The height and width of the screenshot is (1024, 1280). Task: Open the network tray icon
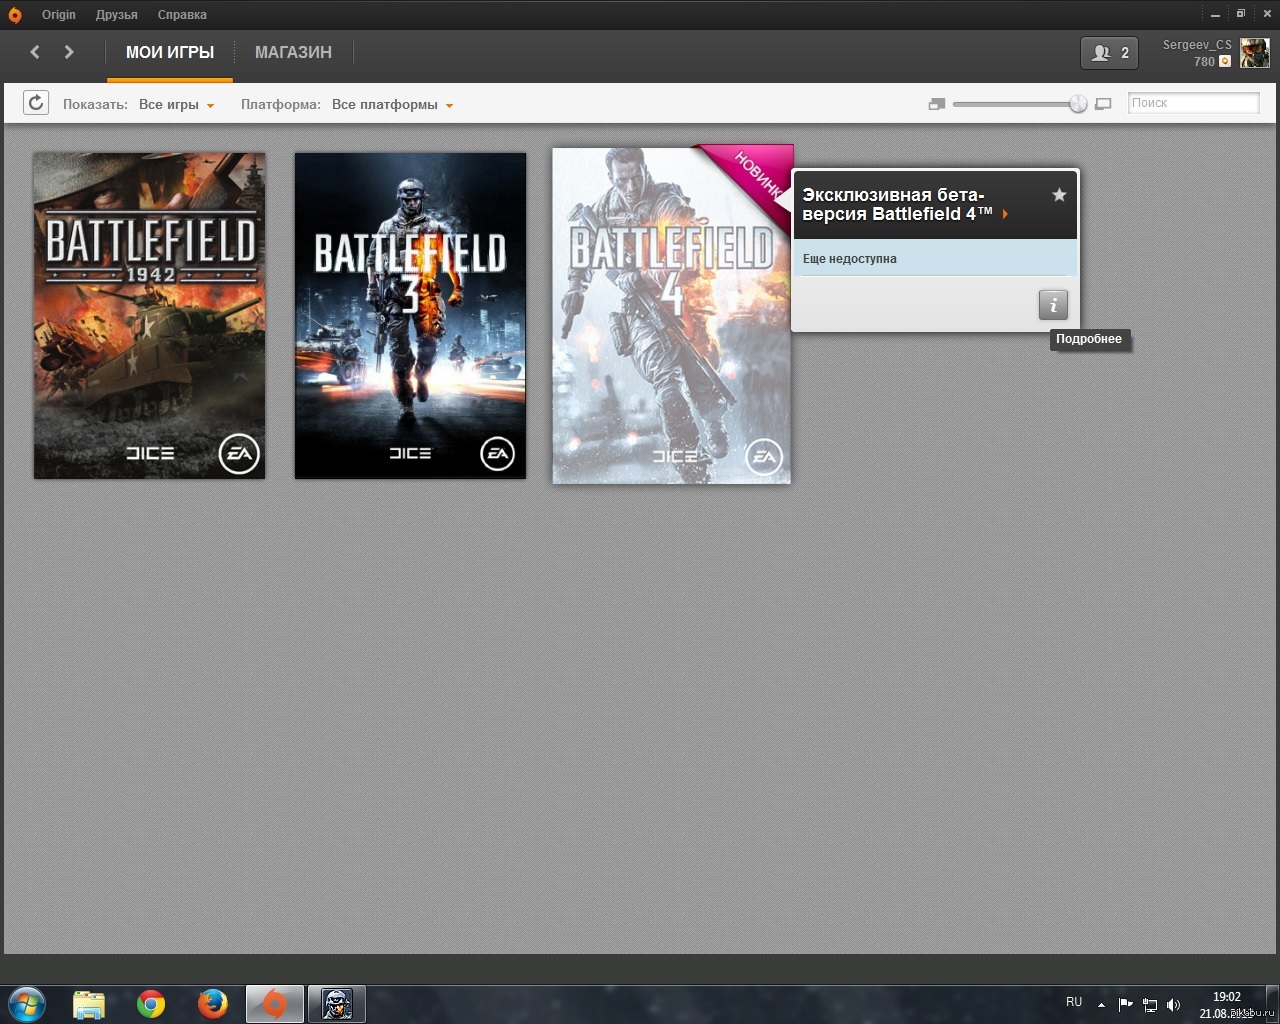[1150, 1005]
